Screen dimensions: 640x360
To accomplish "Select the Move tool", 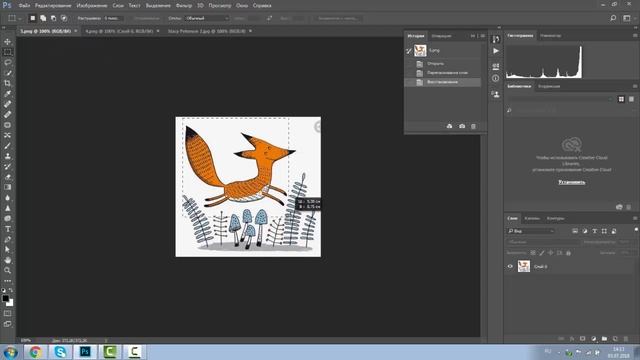I will 7,42.
